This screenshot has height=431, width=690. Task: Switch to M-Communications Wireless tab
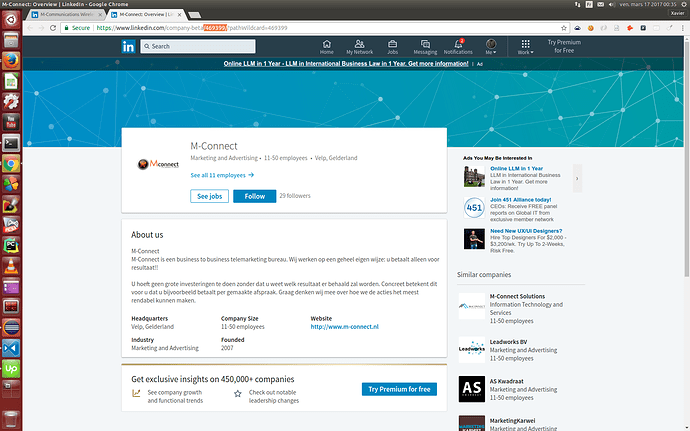click(x=66, y=15)
